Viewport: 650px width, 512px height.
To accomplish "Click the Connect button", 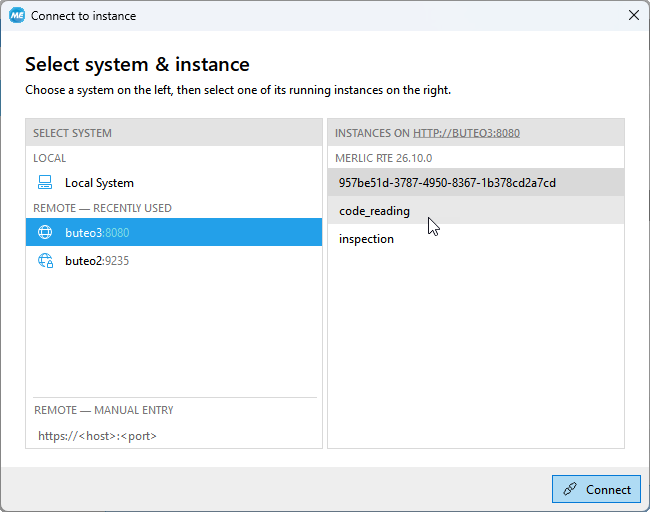I will coord(596,489).
